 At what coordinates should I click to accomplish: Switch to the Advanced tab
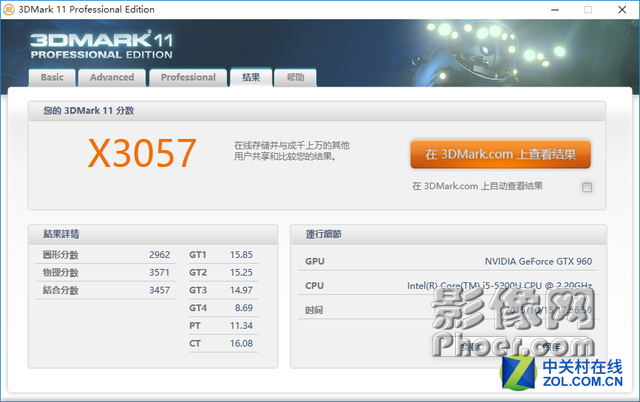112,78
